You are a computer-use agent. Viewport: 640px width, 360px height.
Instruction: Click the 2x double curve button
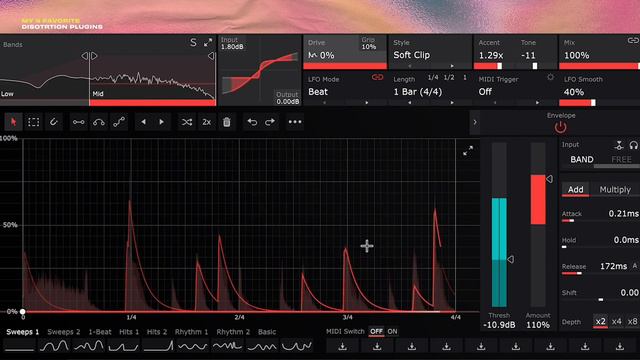[207, 122]
